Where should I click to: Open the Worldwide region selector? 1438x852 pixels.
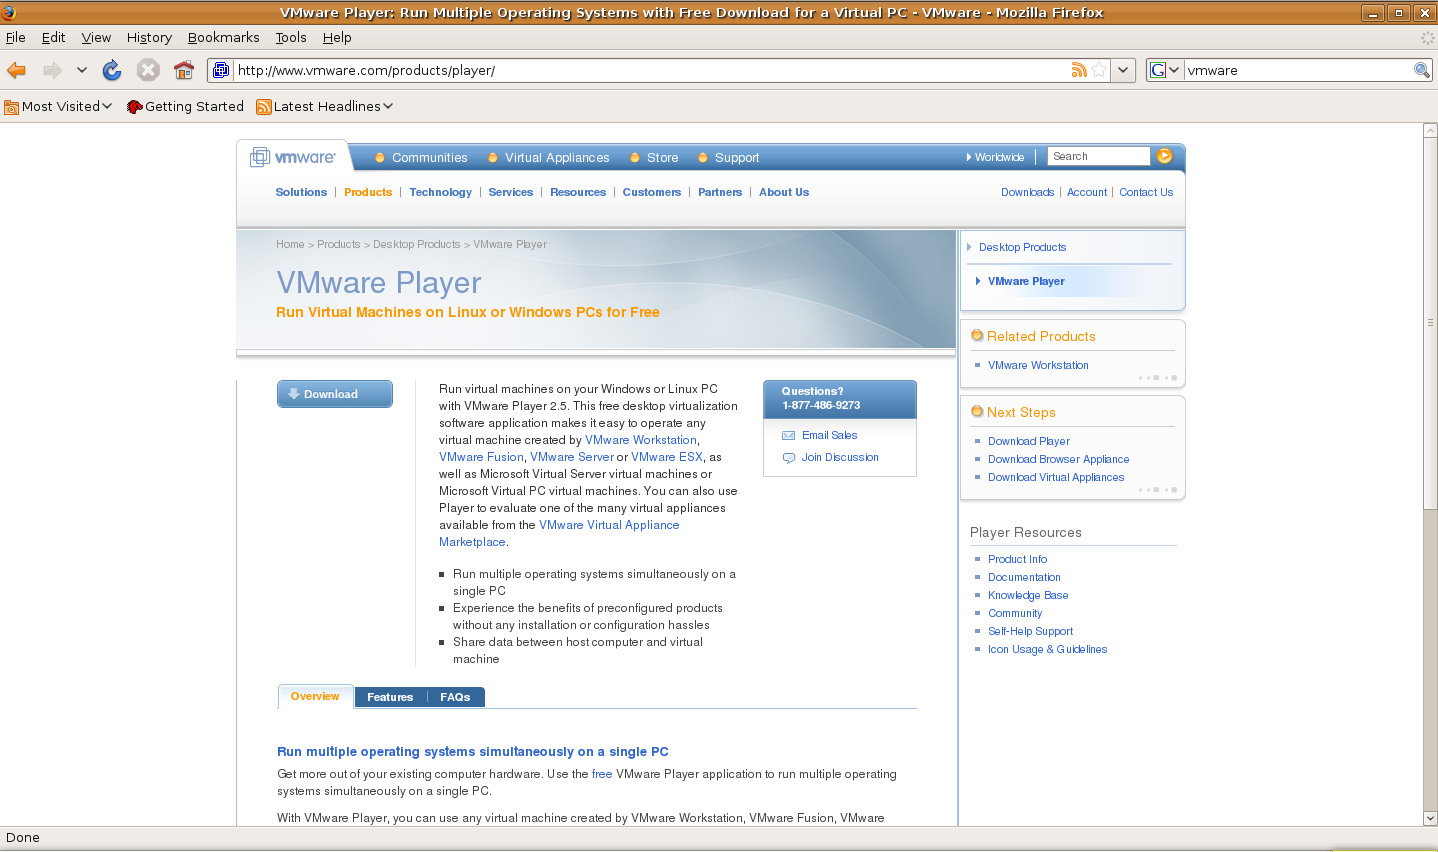click(995, 157)
